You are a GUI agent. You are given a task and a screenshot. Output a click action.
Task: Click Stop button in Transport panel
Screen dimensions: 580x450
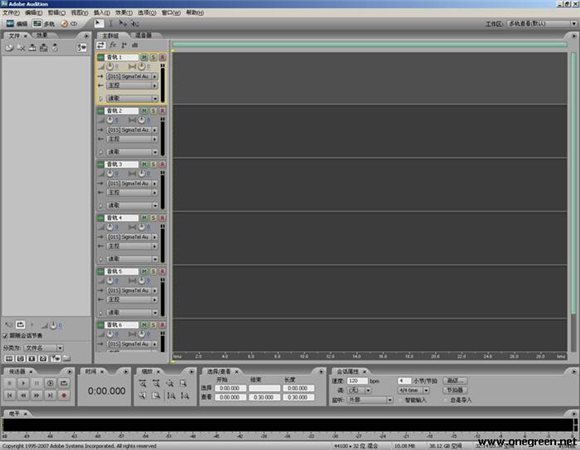click(10, 383)
